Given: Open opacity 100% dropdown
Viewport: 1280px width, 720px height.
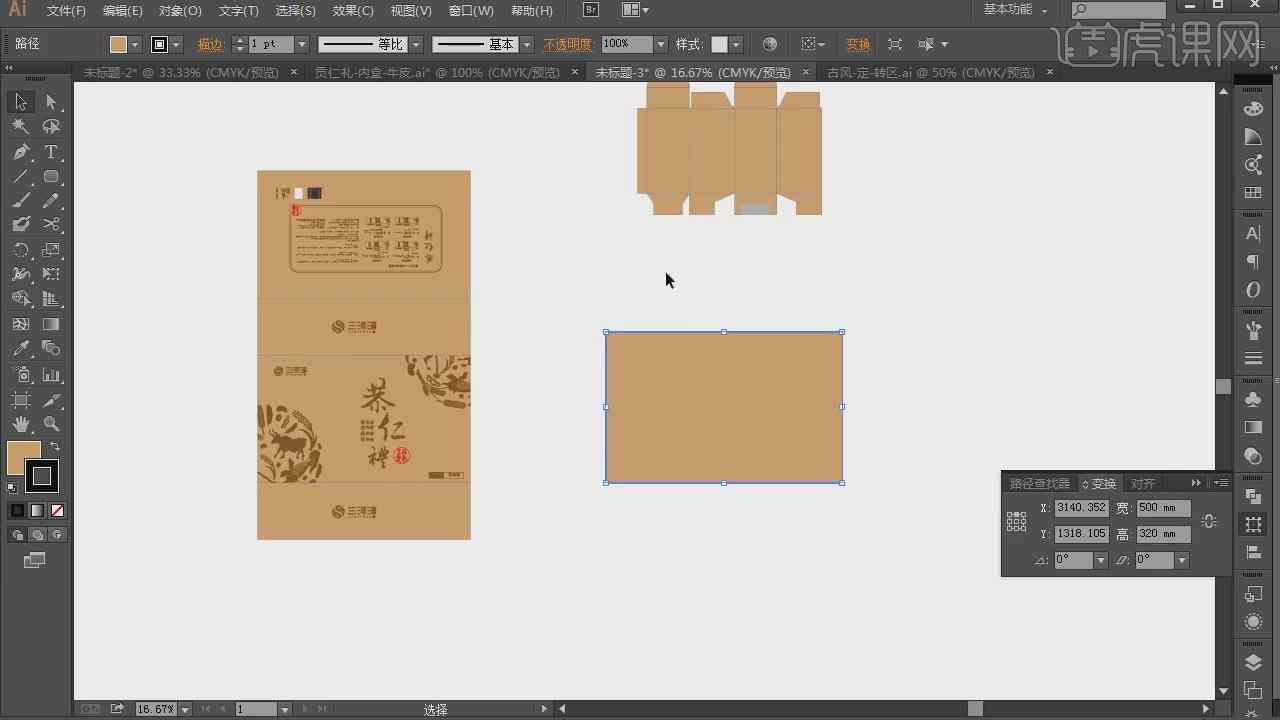Looking at the screenshot, I should click(x=660, y=44).
